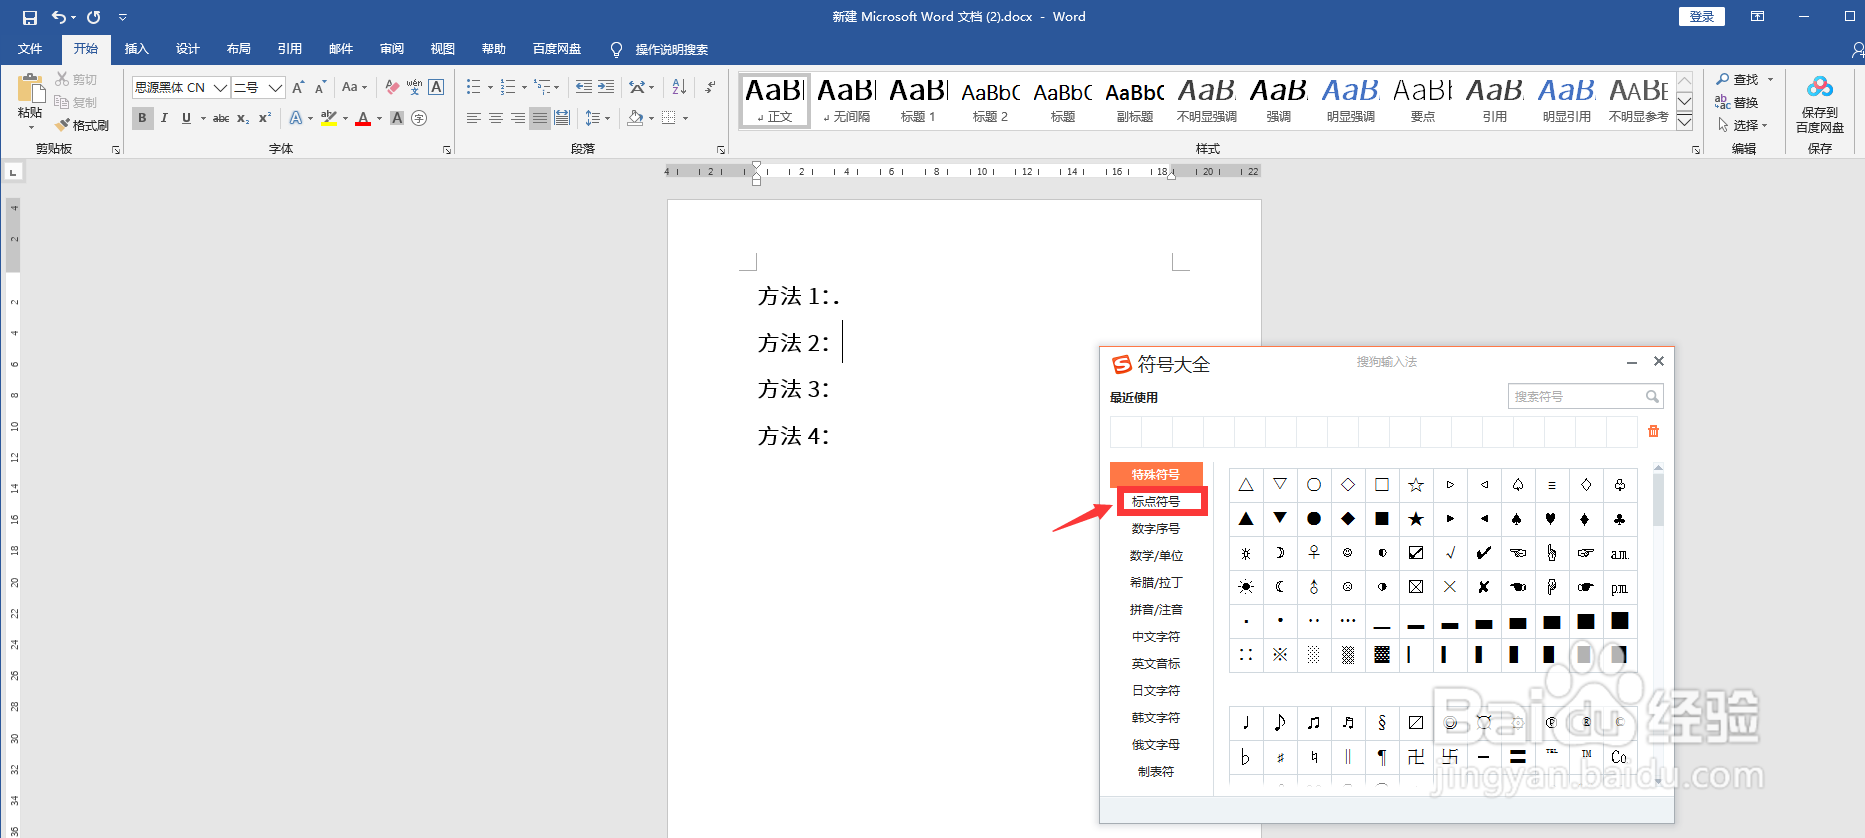
Task: Center the paragraph text
Action: pos(496,118)
